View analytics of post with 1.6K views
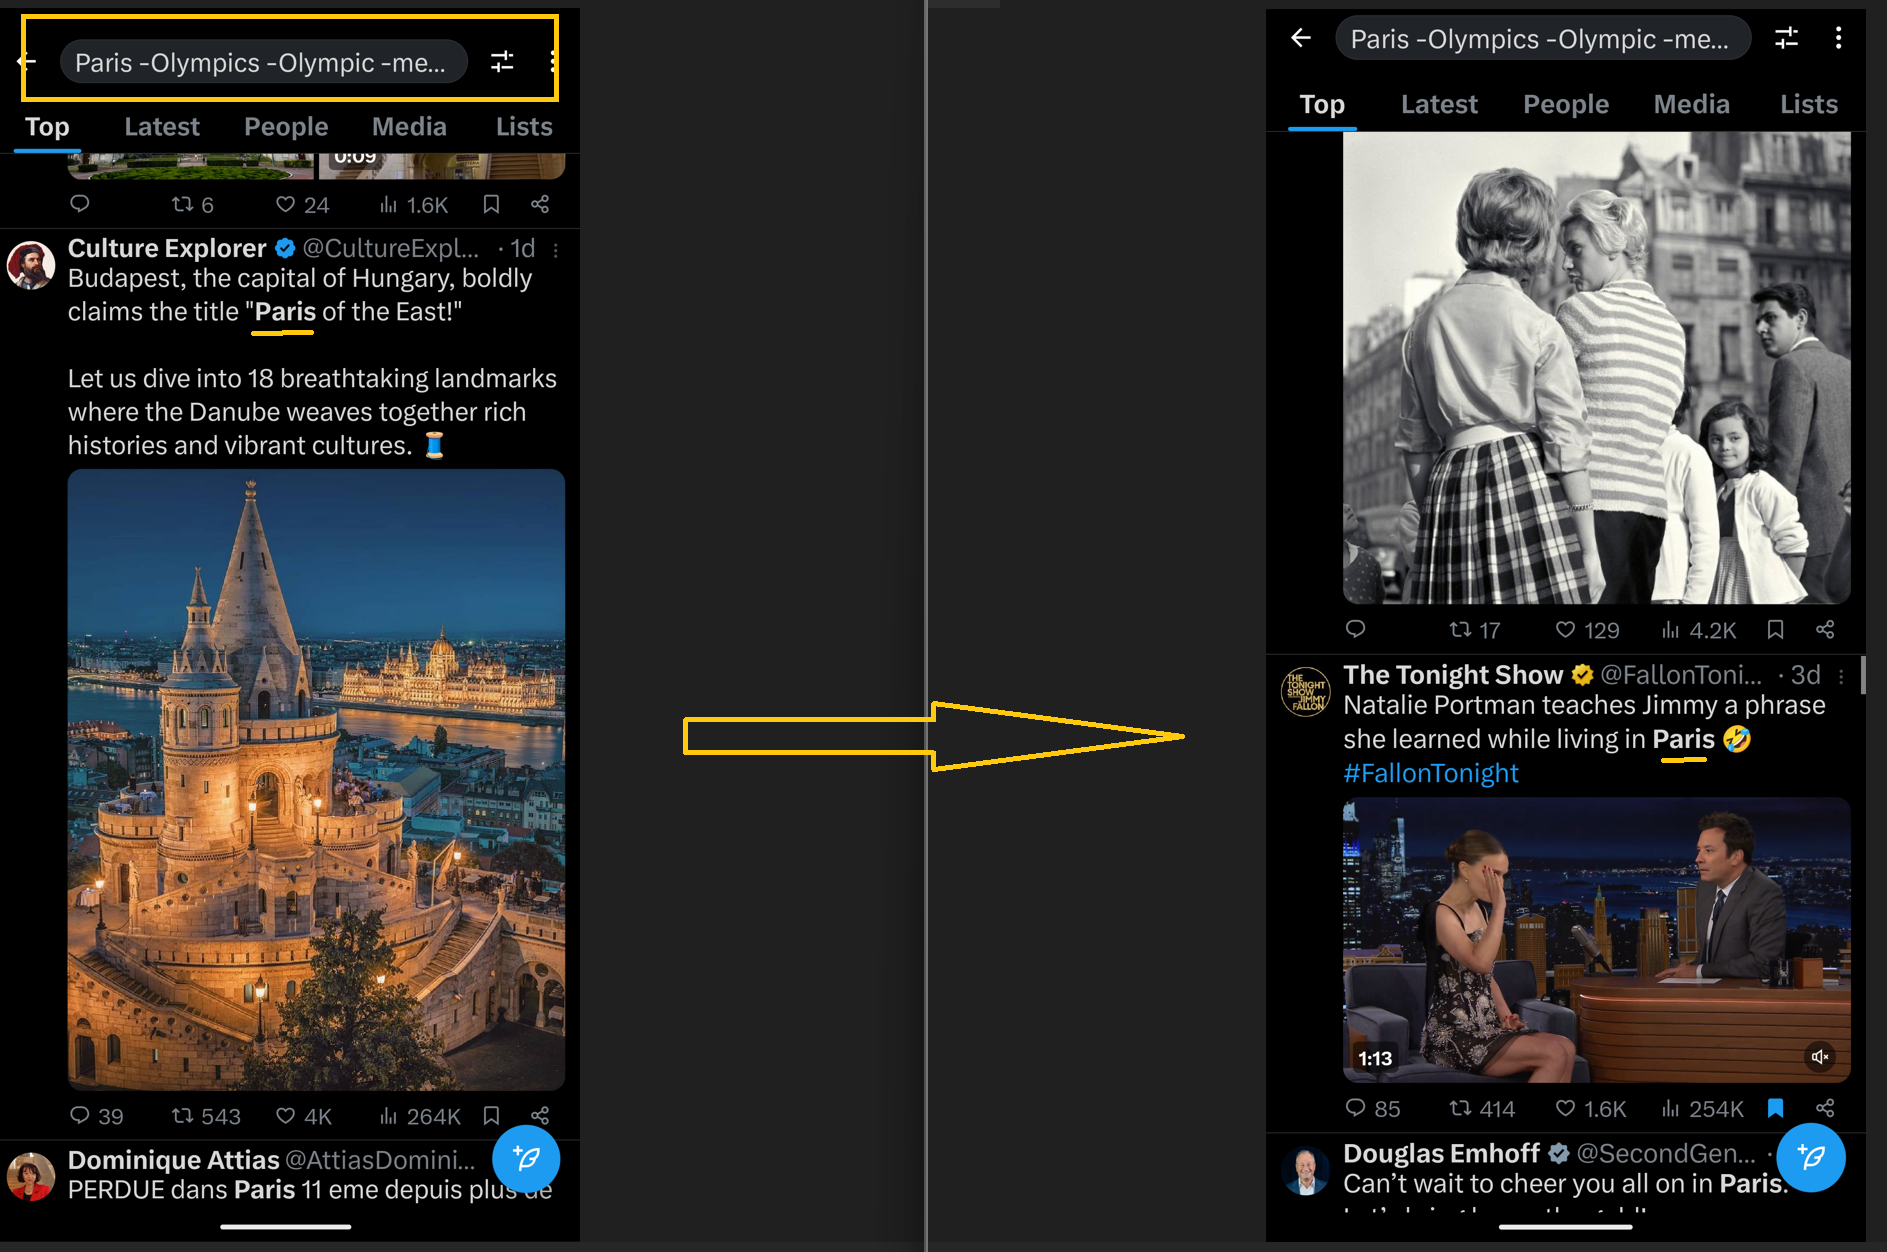Image resolution: width=1887 pixels, height=1252 pixels. tap(414, 204)
